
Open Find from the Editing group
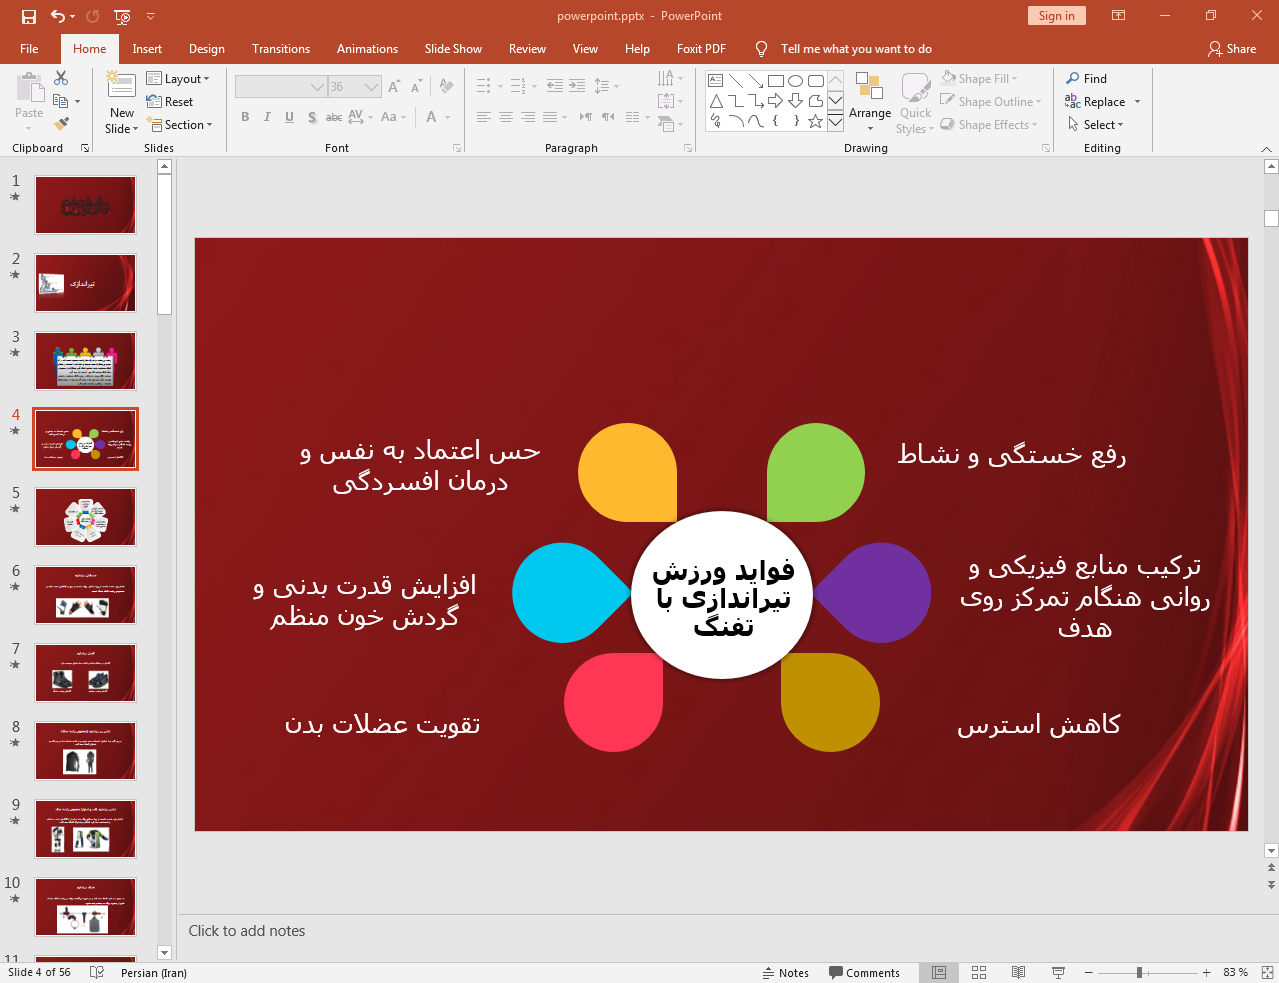click(1086, 79)
